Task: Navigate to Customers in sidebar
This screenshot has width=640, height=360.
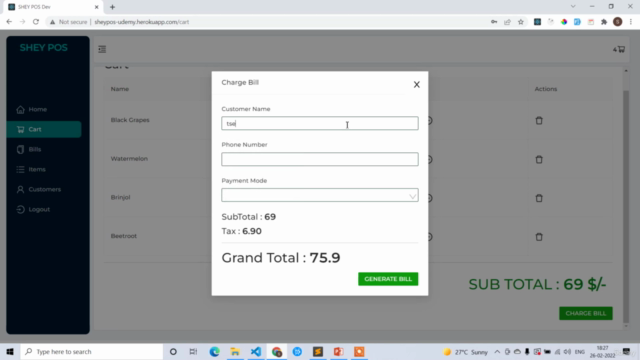Action: [44, 189]
